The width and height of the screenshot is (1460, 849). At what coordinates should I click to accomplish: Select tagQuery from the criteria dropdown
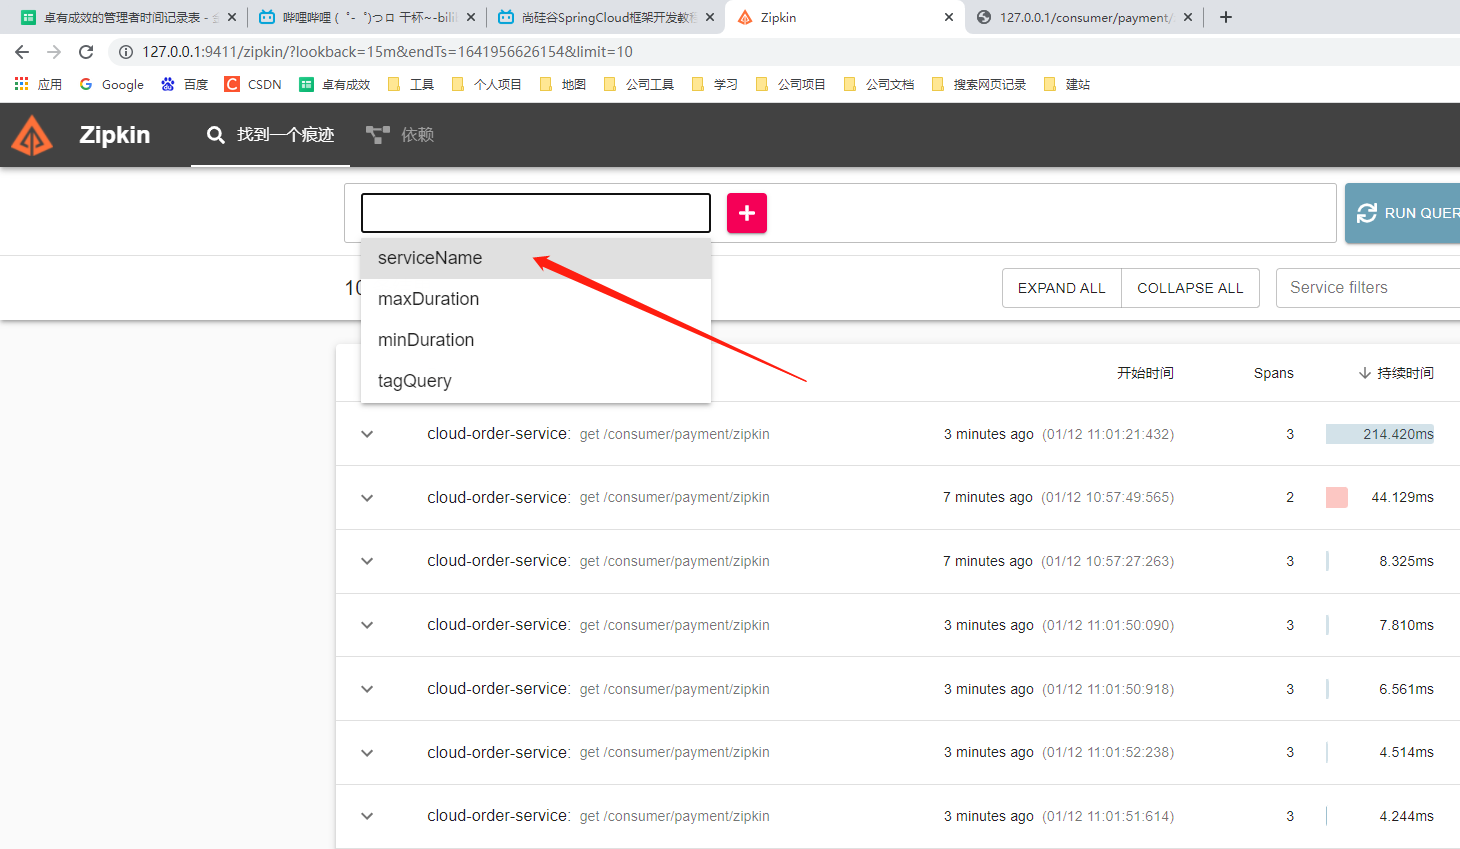coord(536,381)
